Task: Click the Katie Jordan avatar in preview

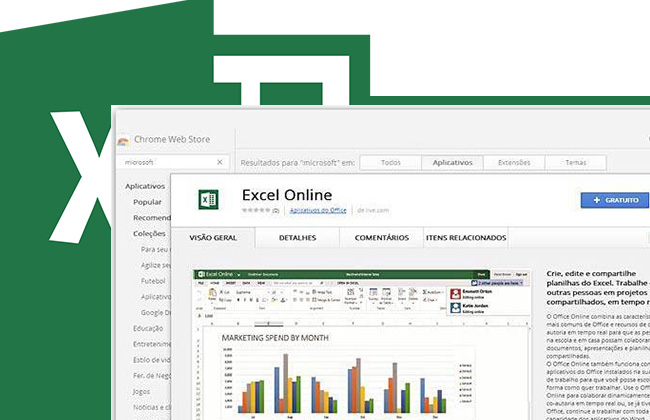Action: [x=456, y=308]
